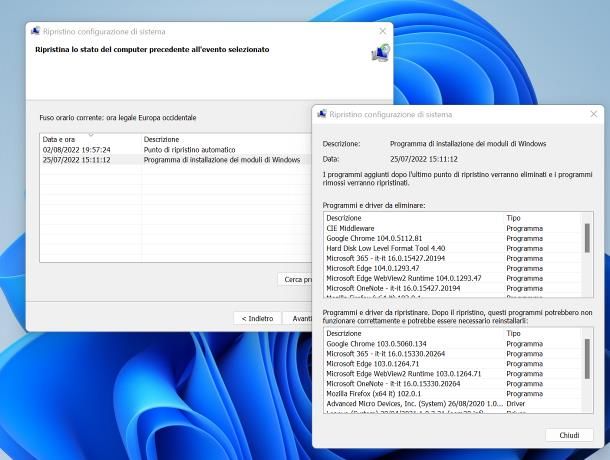Sort restore points by the Descrizione column header
Viewport: 610px width, 460px height.
point(227,139)
